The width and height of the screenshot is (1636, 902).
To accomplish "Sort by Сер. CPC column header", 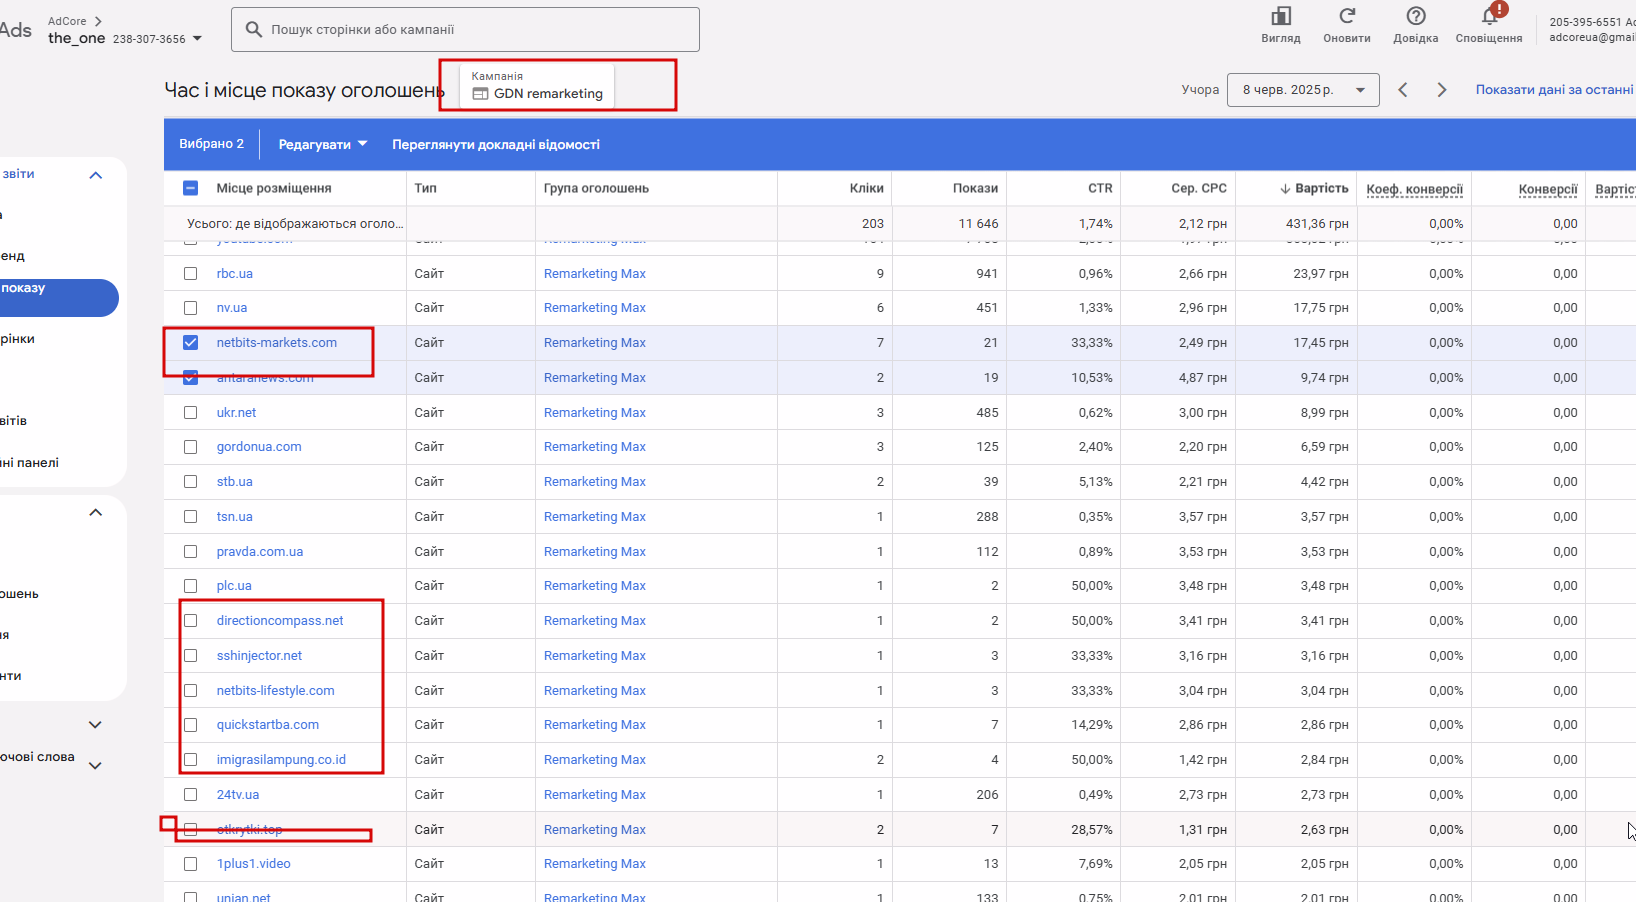I will [1199, 188].
